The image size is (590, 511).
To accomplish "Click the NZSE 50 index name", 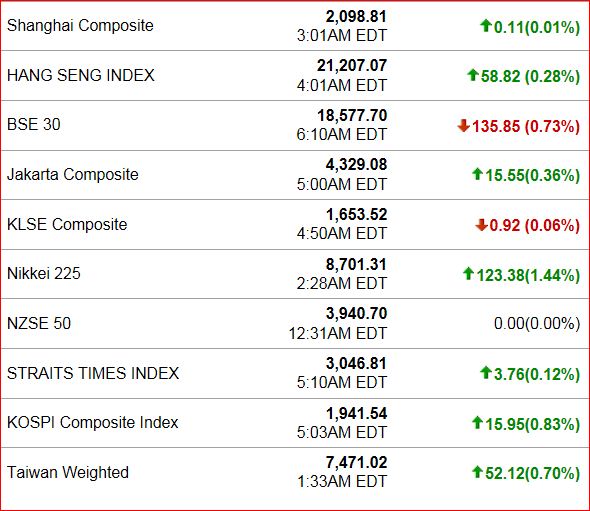I will [39, 323].
